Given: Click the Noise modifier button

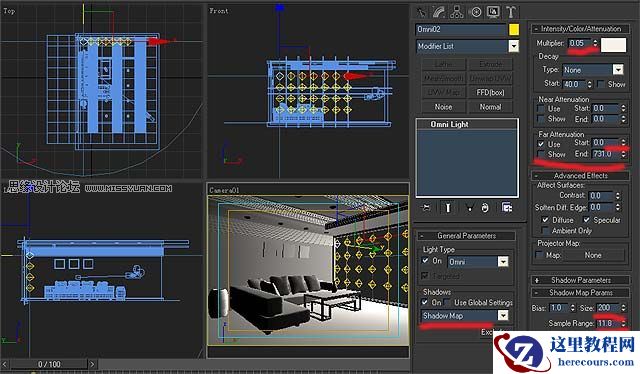Looking at the screenshot, I should pos(443,107).
